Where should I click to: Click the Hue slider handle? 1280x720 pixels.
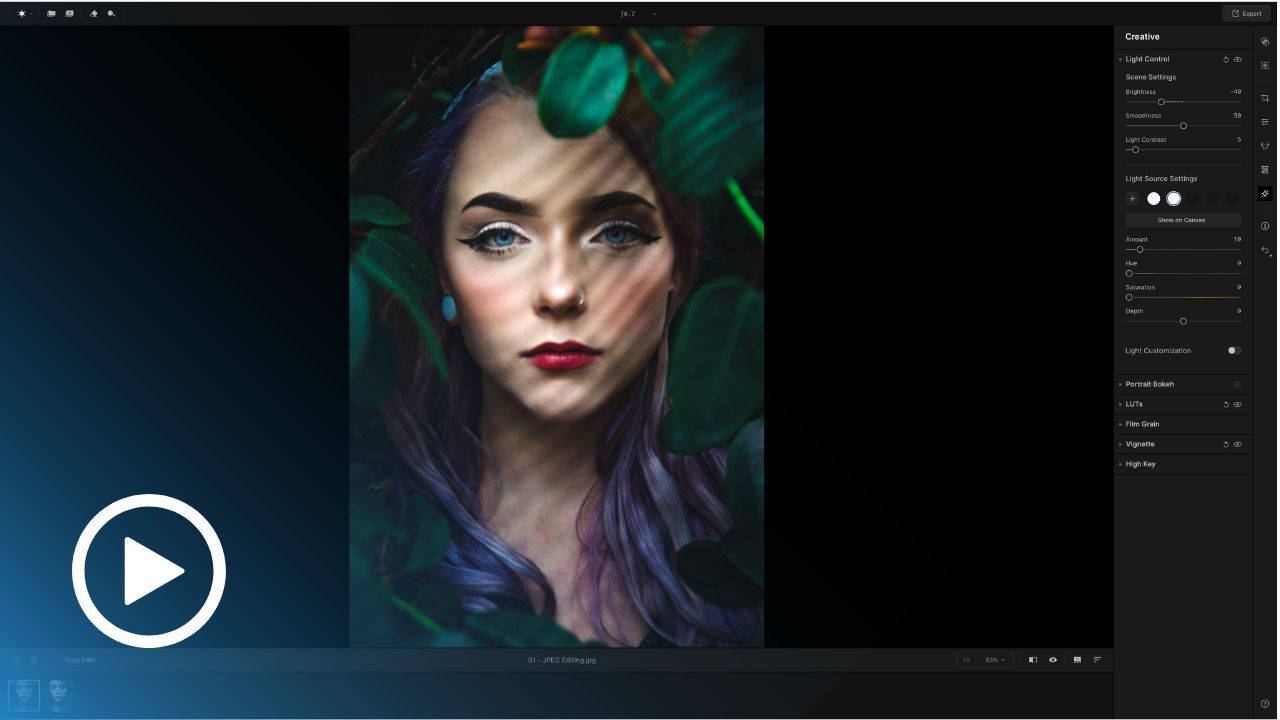1129,274
